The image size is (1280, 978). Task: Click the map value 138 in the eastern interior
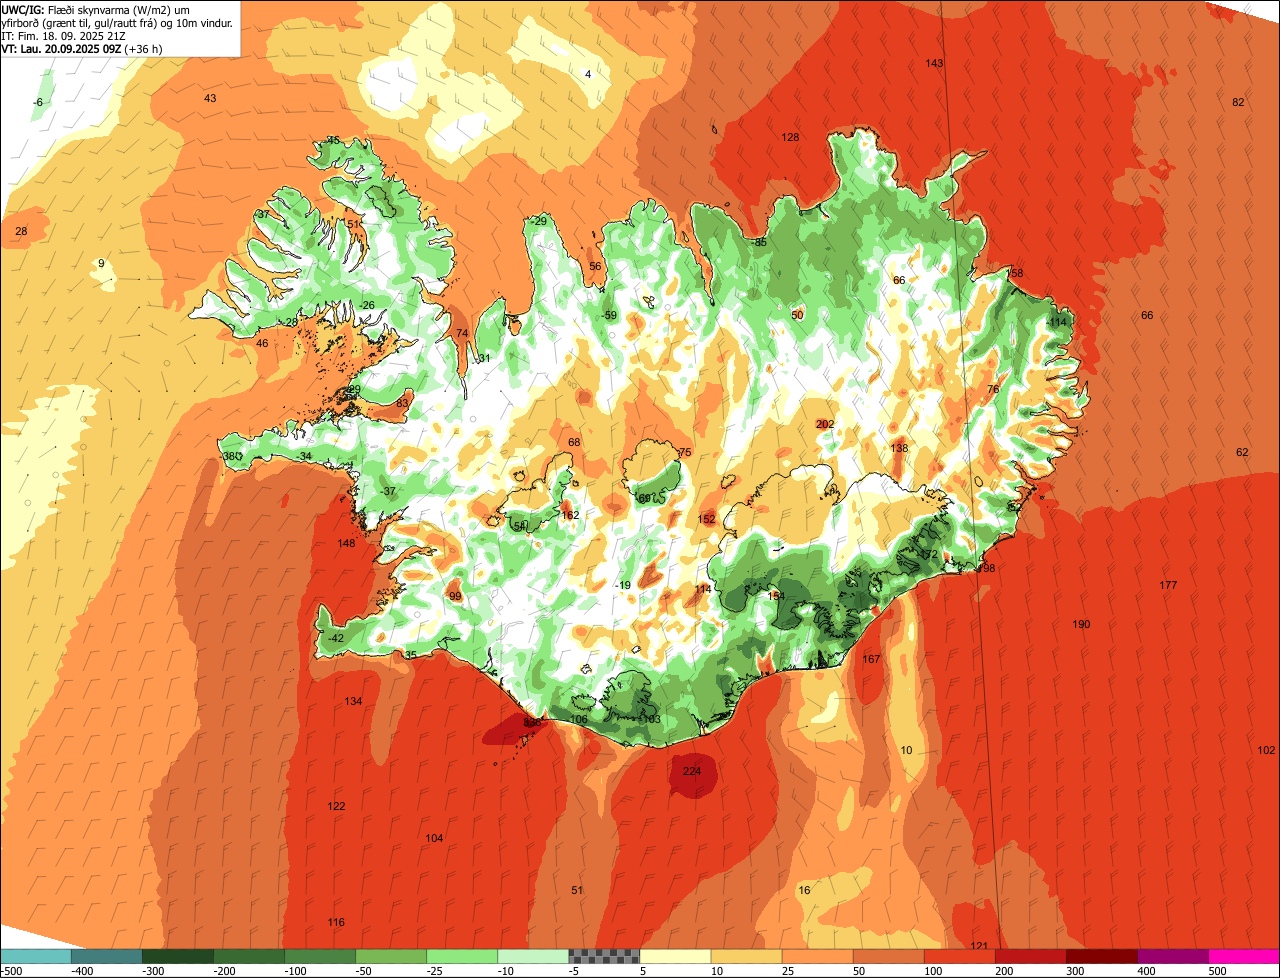899,448
